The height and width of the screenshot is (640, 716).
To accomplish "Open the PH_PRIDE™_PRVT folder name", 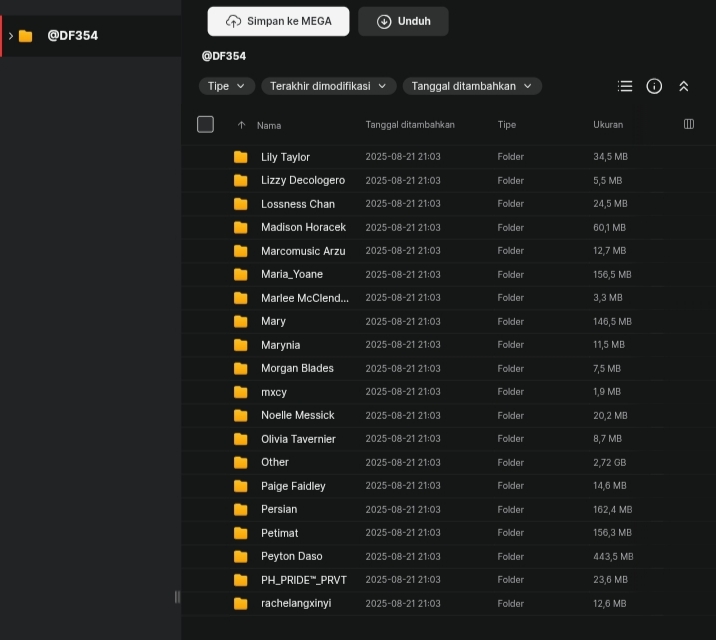I will [304, 580].
